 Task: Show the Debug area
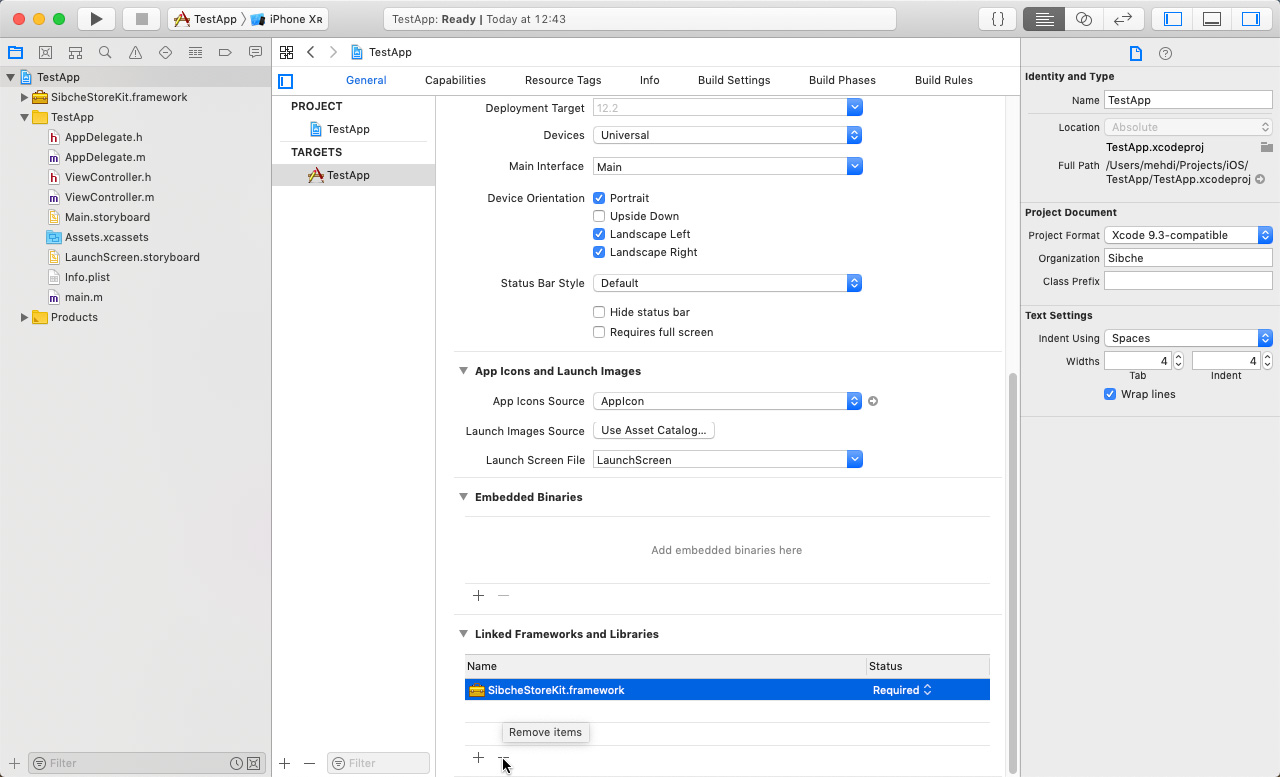pos(1212,19)
